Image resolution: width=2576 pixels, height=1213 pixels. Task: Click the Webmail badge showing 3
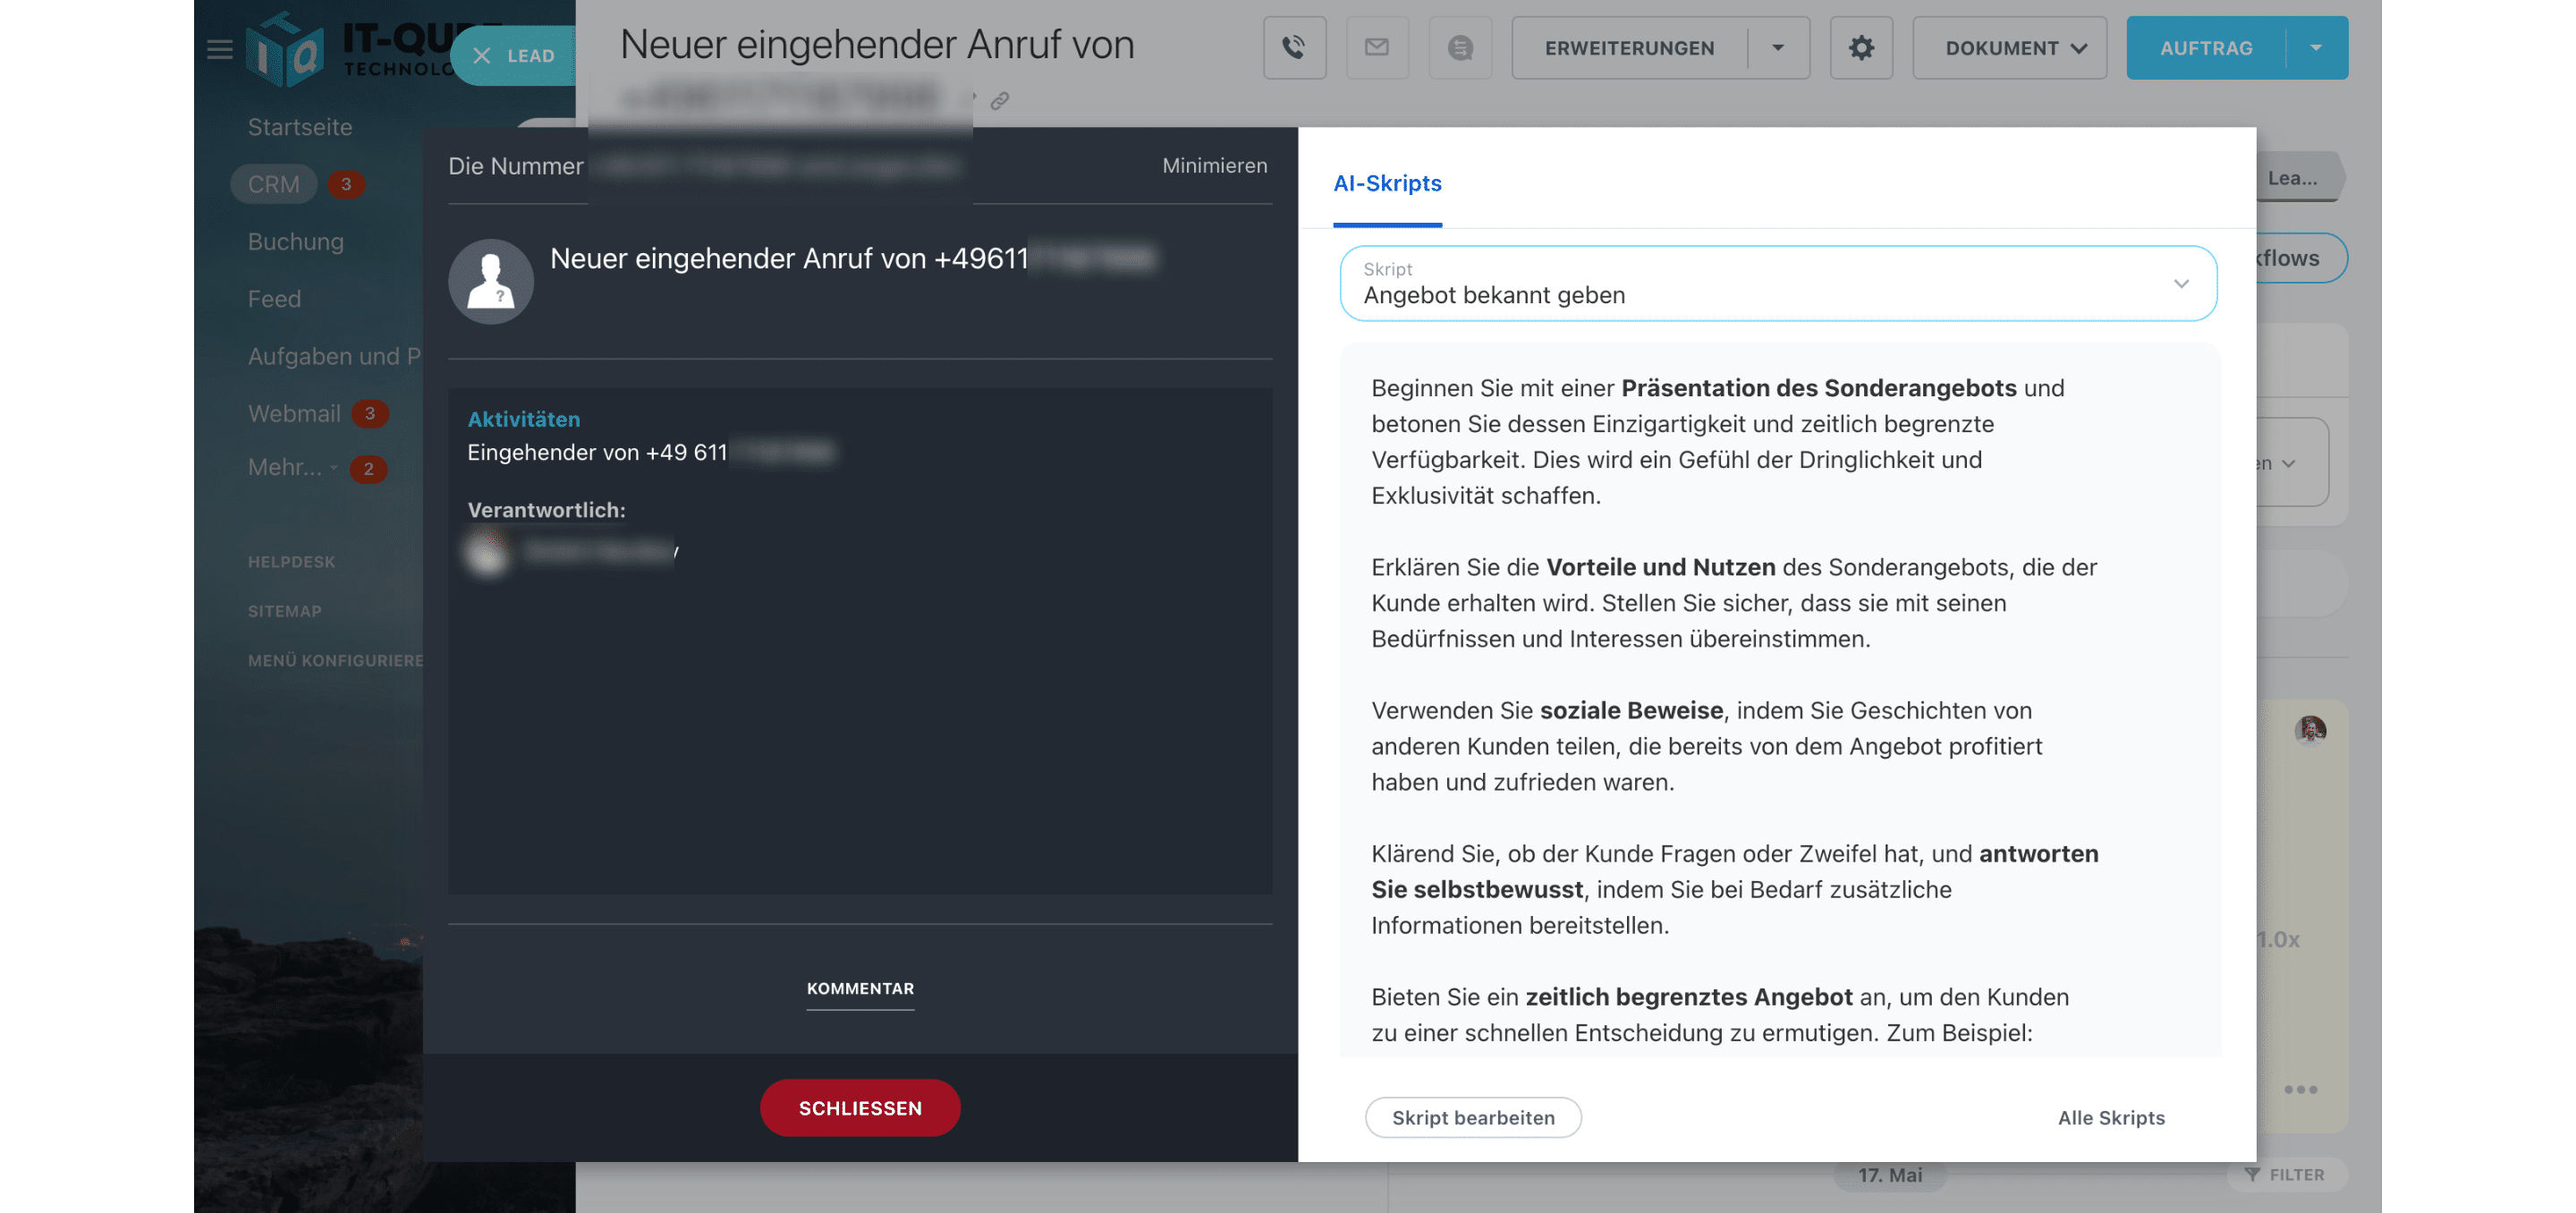click(x=370, y=413)
